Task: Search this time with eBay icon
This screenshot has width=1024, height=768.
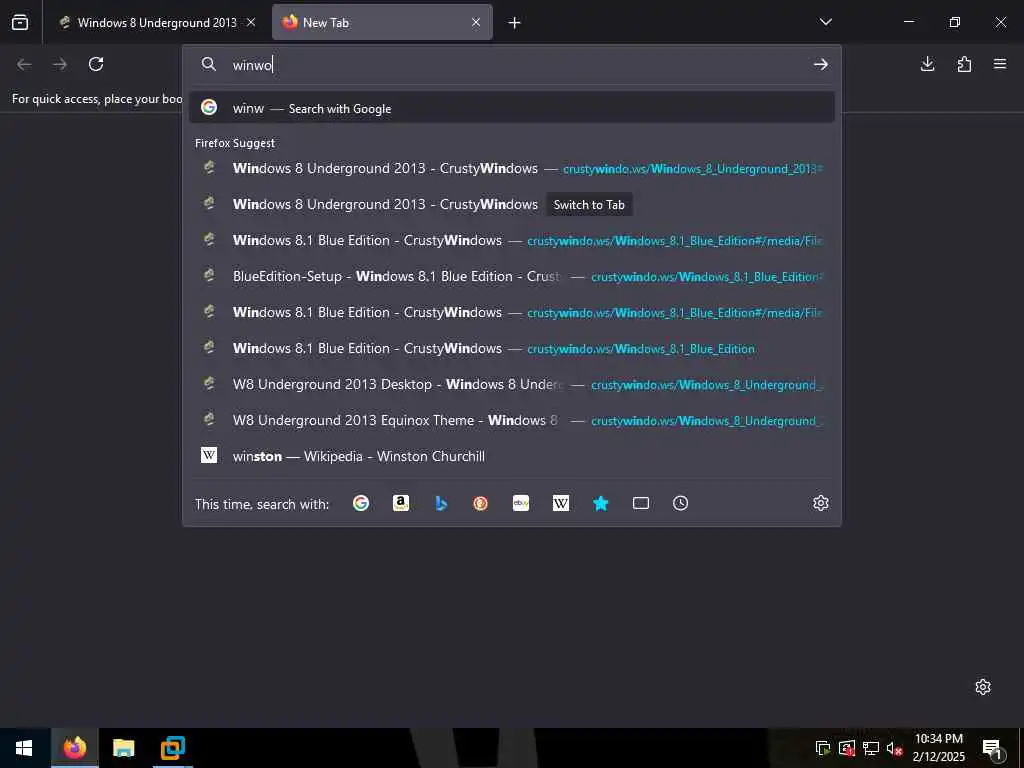Action: click(x=521, y=503)
